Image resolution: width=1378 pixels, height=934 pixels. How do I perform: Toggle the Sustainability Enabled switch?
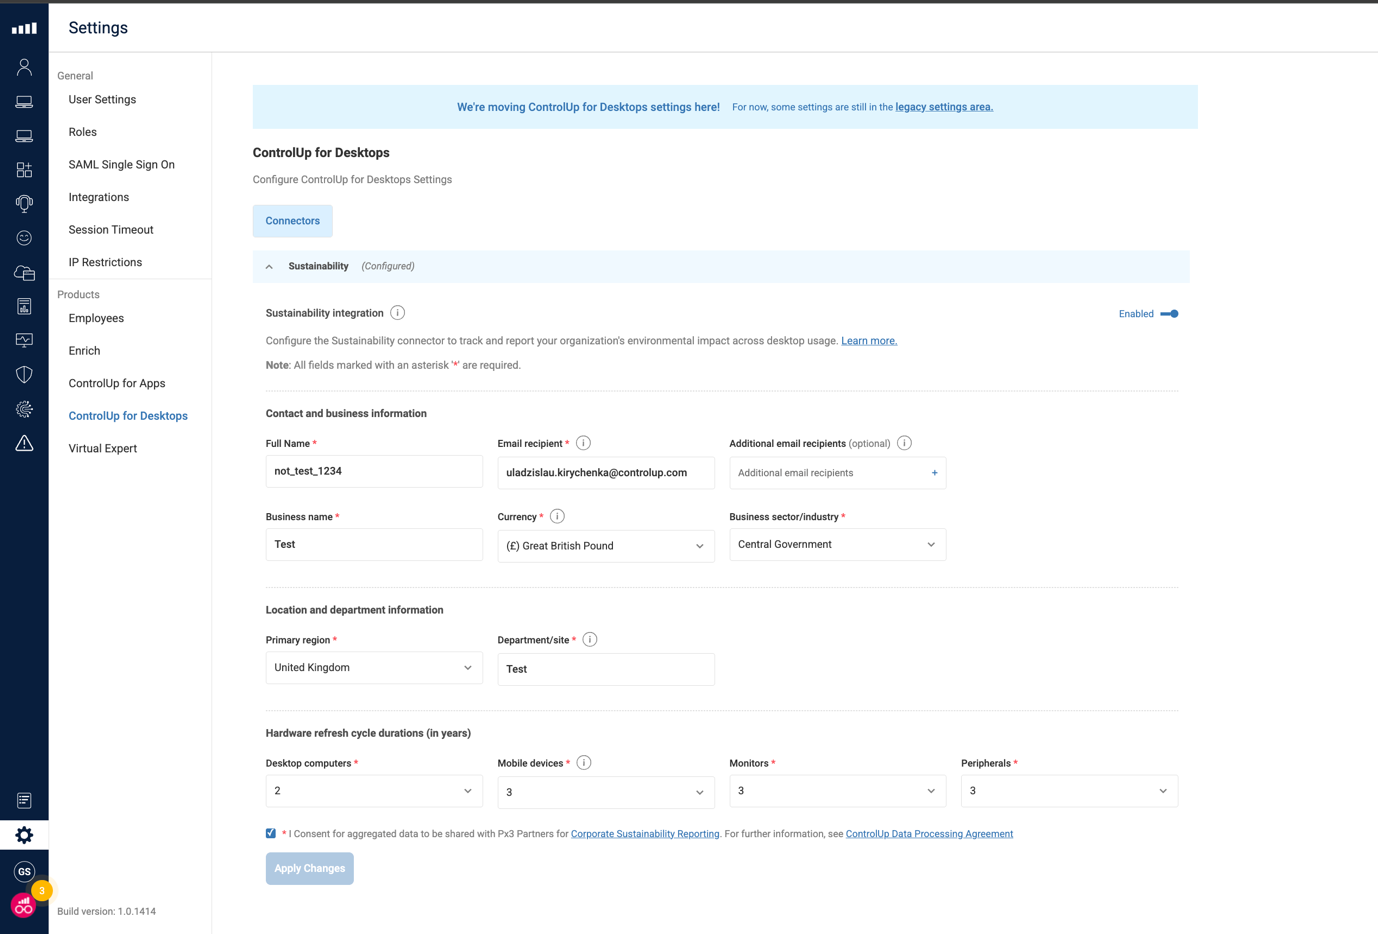[1169, 314]
